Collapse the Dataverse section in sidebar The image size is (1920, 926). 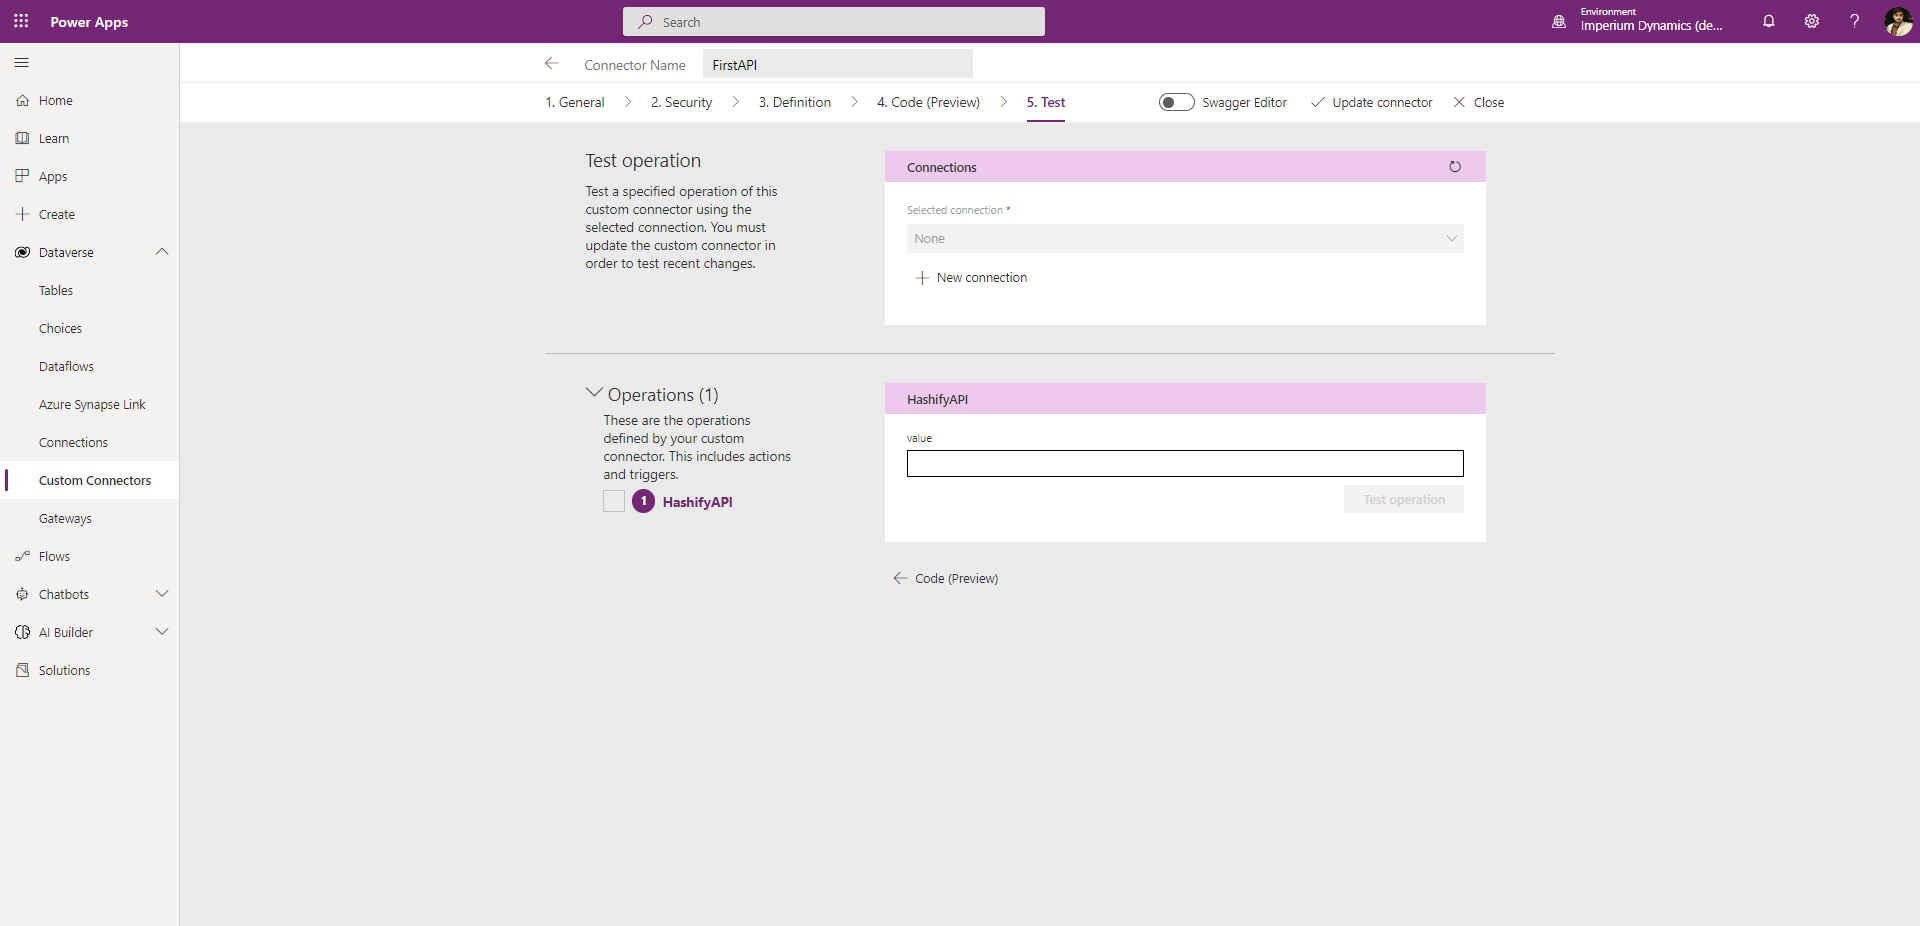coord(162,252)
